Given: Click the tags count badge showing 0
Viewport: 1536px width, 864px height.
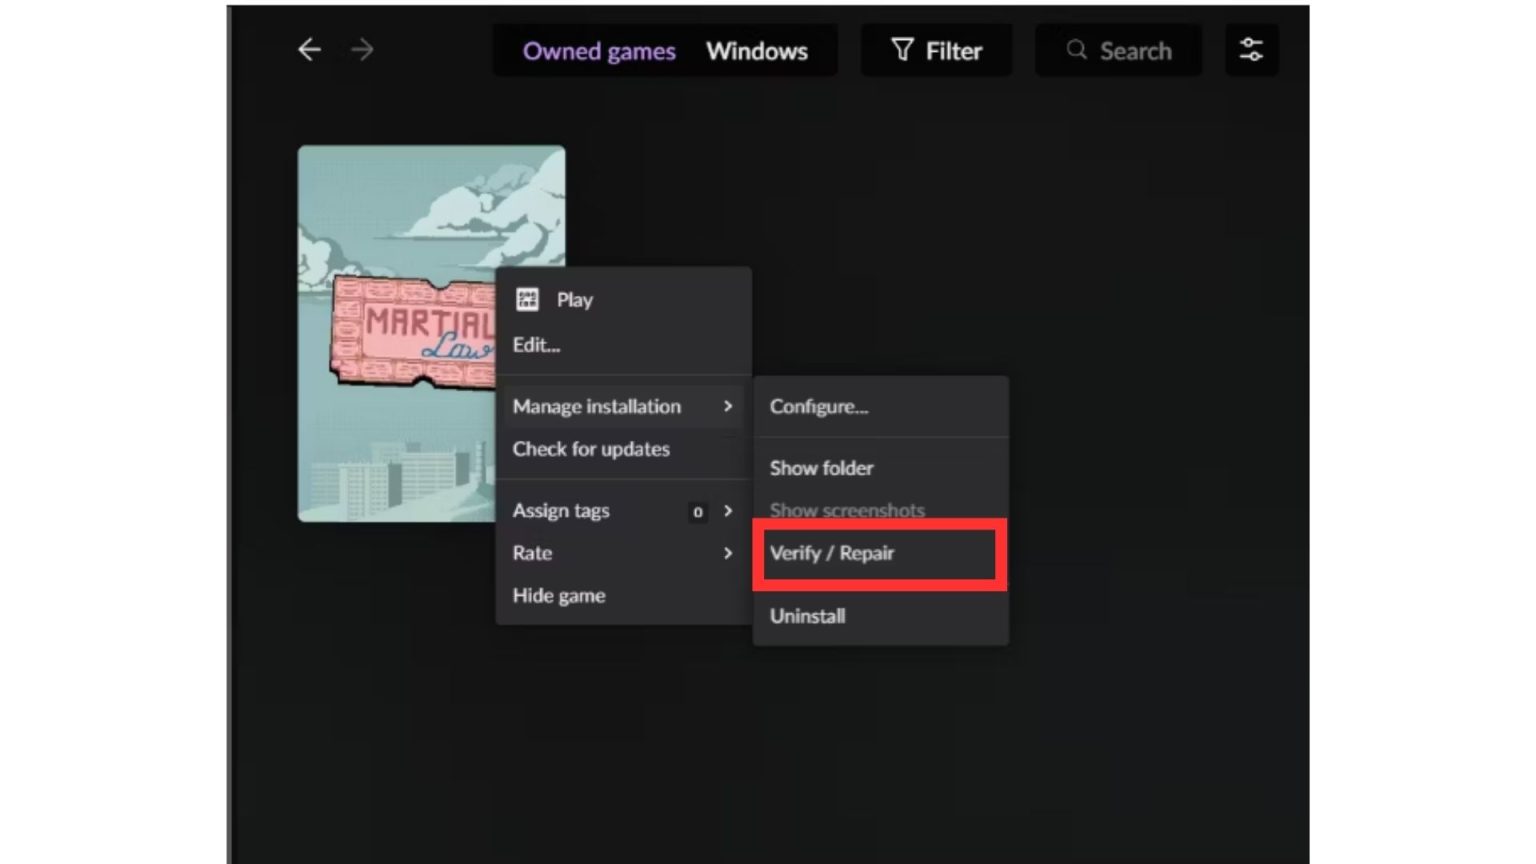Looking at the screenshot, I should click(x=697, y=511).
